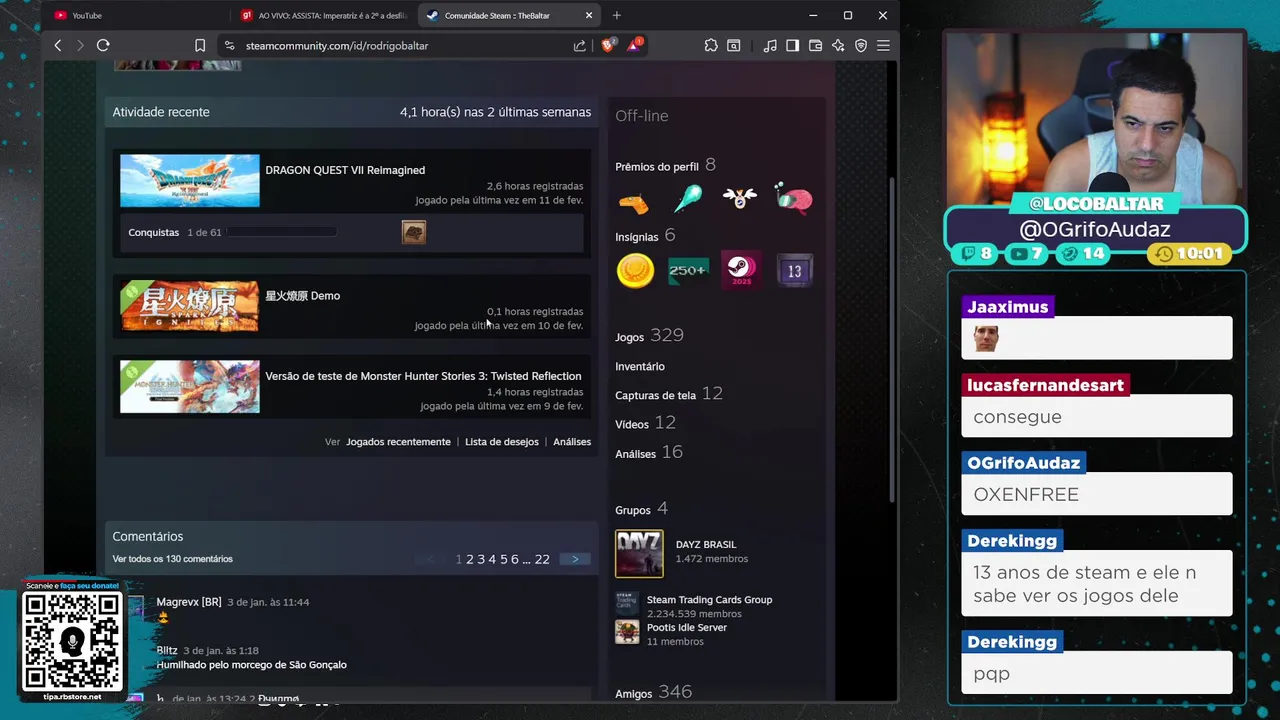Image resolution: width=1280 pixels, height=720 pixels.
Task: Open the 星火燎原 Demo game thumbnail
Action: coord(189,305)
